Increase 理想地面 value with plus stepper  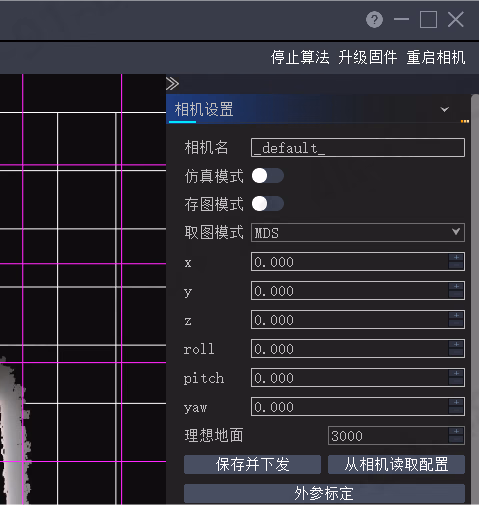coord(456,431)
